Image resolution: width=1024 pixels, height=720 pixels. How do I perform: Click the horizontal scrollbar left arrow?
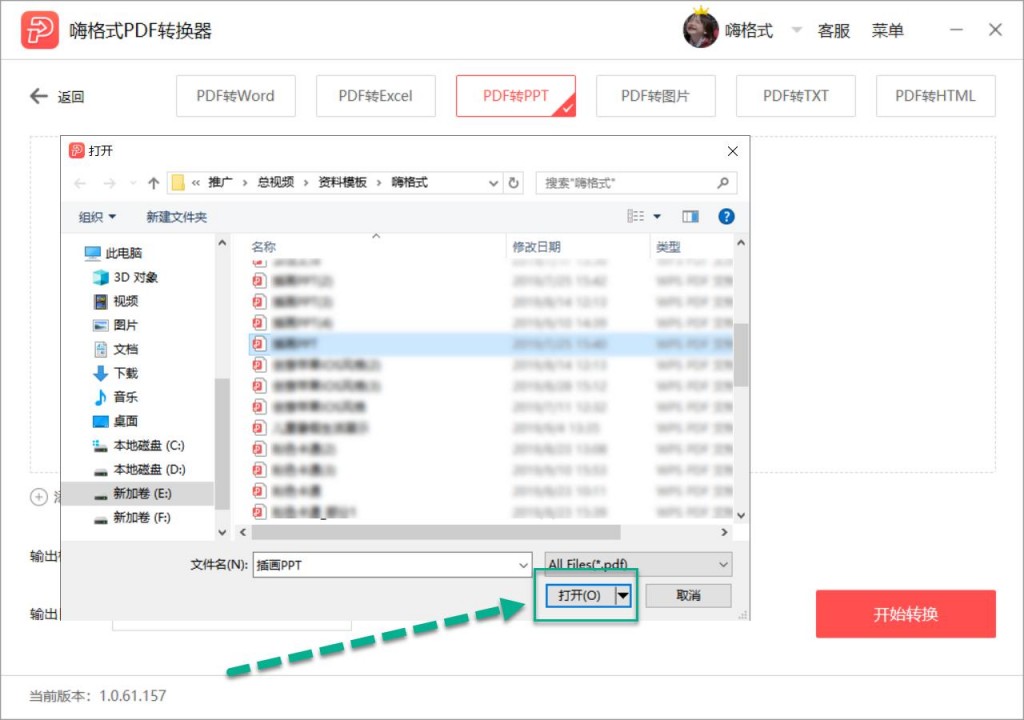coord(243,532)
